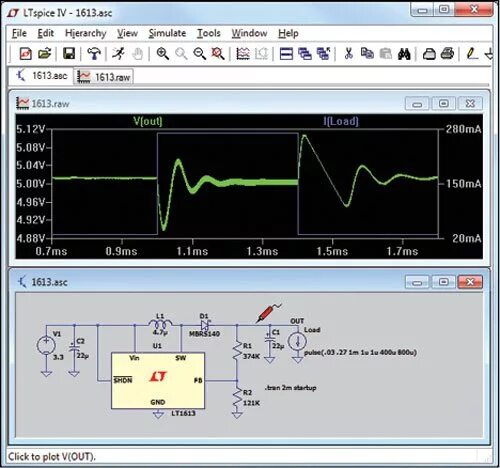The height and width of the screenshot is (468, 500).
Task: Switch to the 1613.raw tab
Action: point(104,77)
